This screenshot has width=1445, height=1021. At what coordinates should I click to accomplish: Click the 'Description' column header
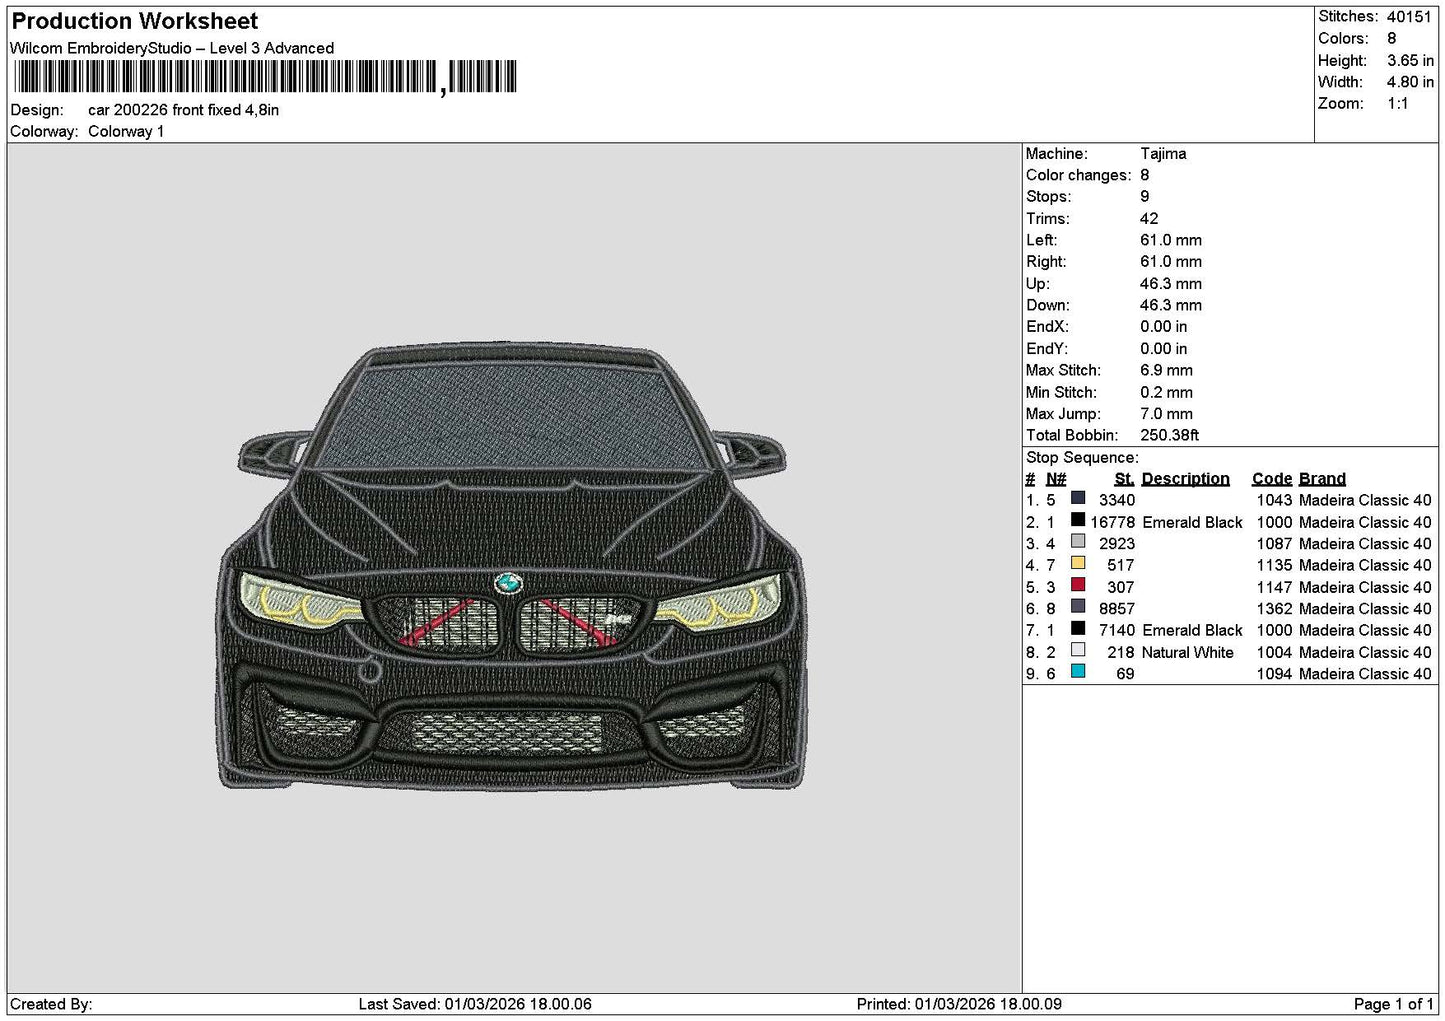coord(1185,479)
